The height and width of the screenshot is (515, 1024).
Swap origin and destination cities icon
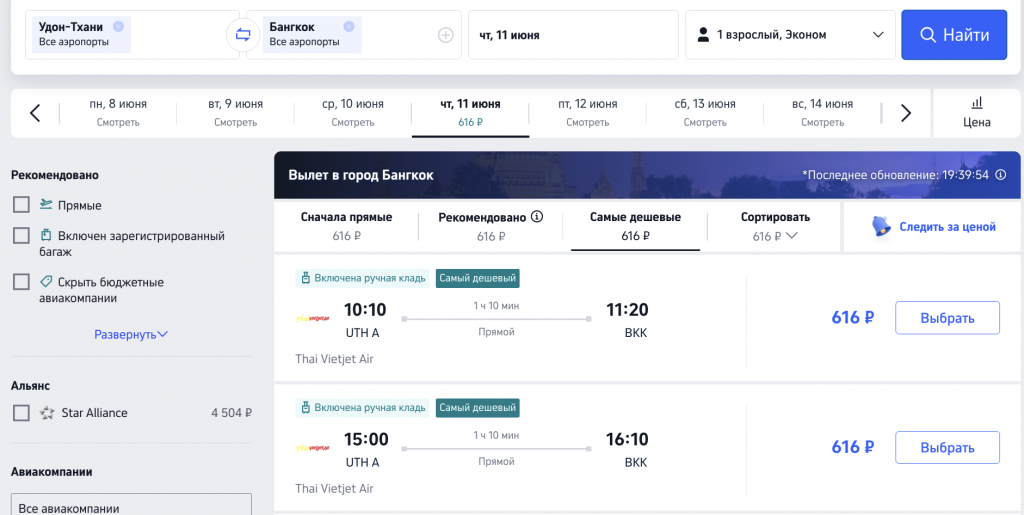point(243,35)
